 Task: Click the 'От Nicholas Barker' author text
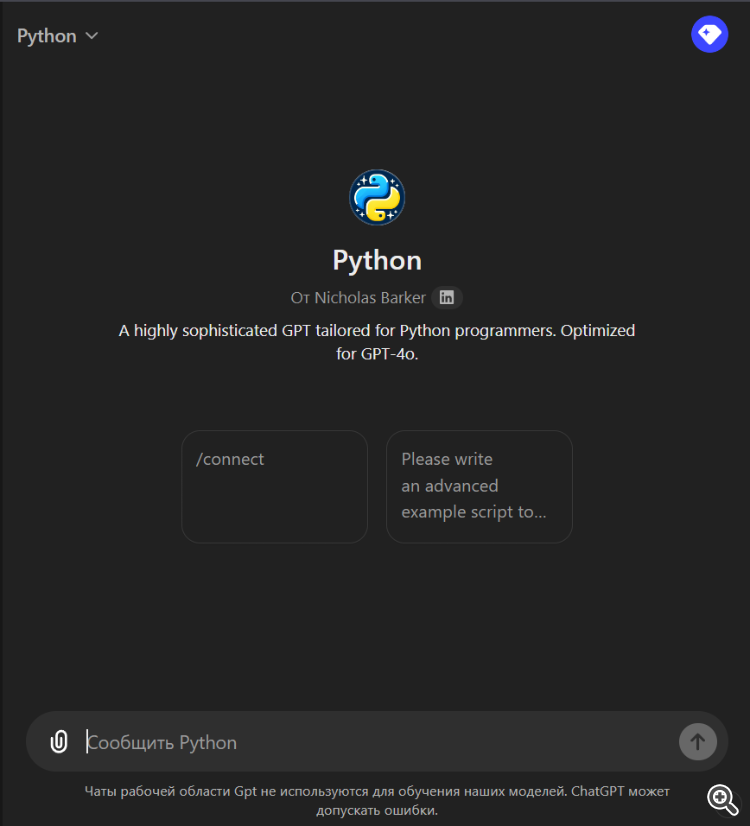point(358,298)
